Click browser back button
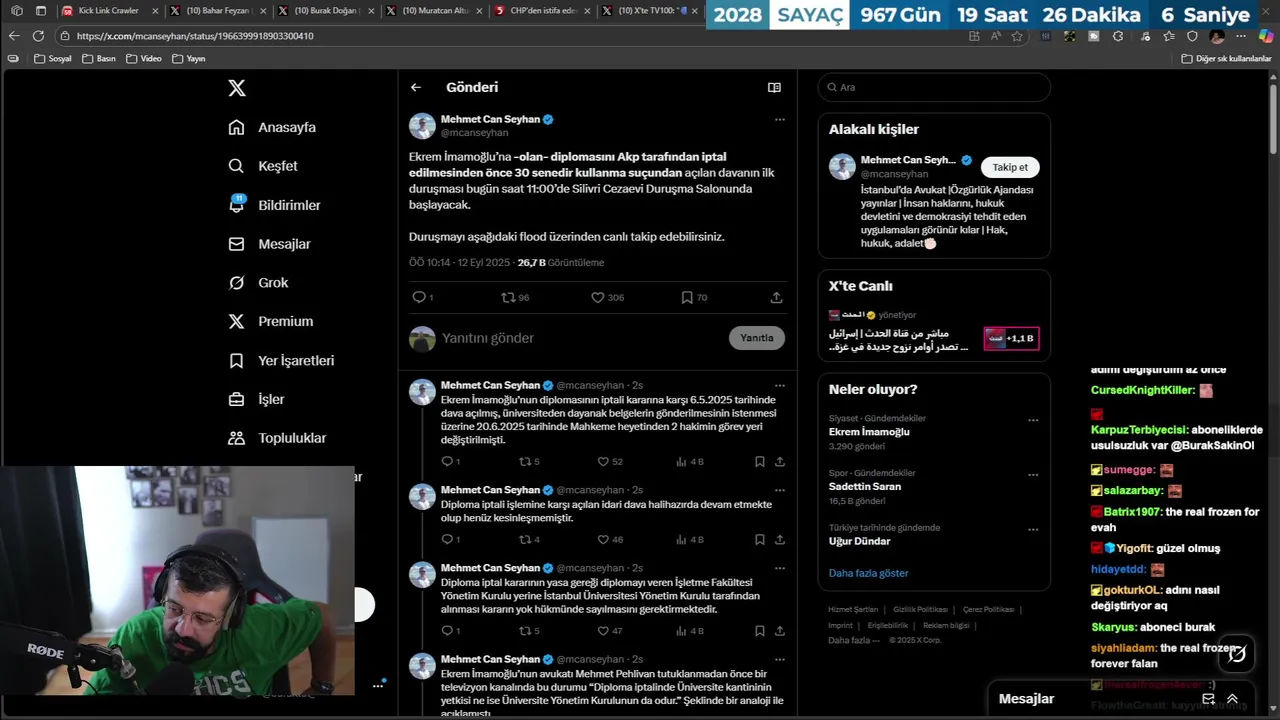This screenshot has width=1280, height=720. 14,35
